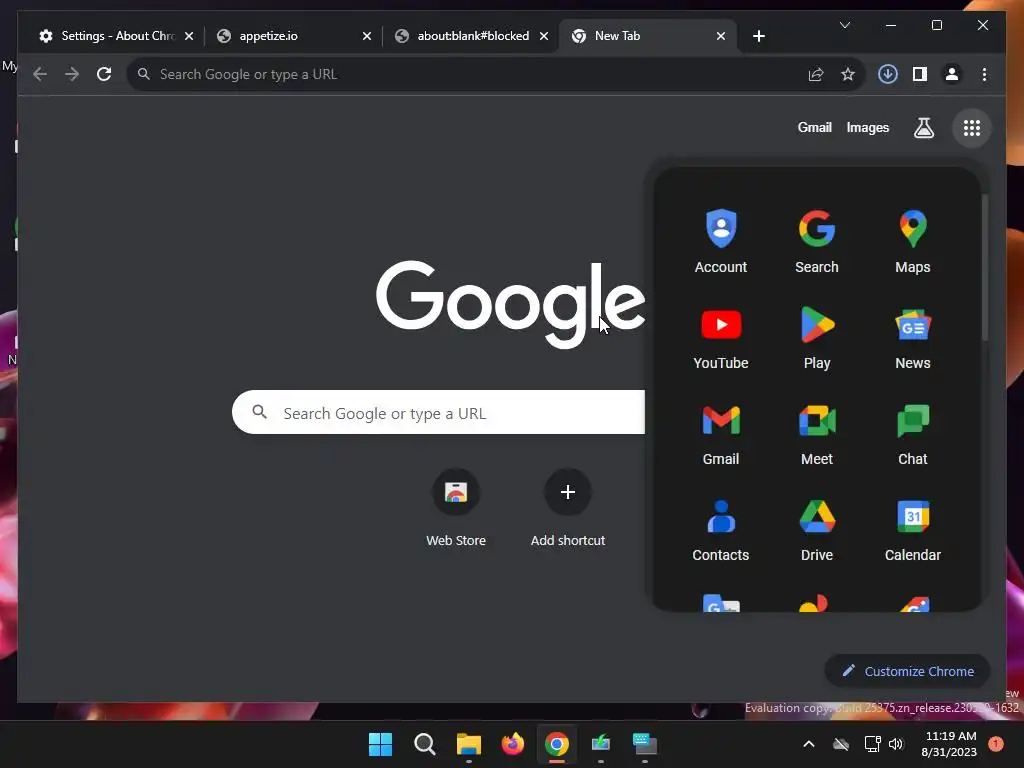Viewport: 1024px width, 768px height.
Task: Launch Firefox from the taskbar
Action: [513, 744]
